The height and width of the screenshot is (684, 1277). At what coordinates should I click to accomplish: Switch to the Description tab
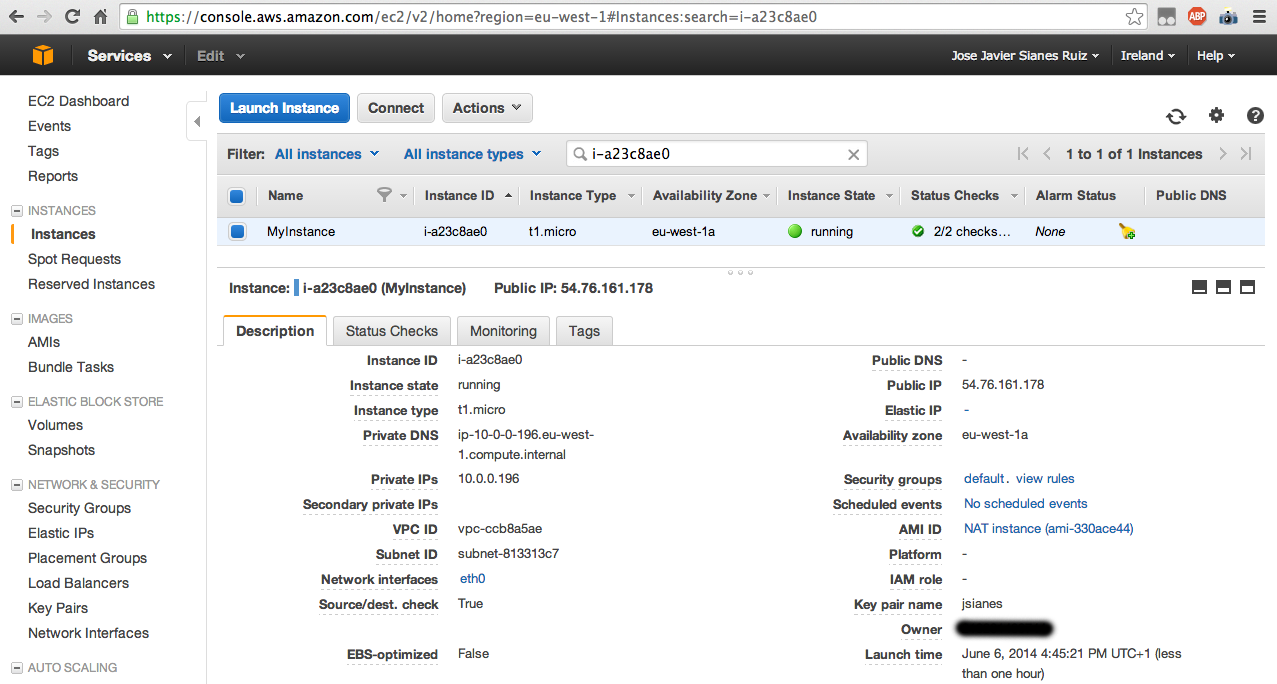[x=275, y=331]
